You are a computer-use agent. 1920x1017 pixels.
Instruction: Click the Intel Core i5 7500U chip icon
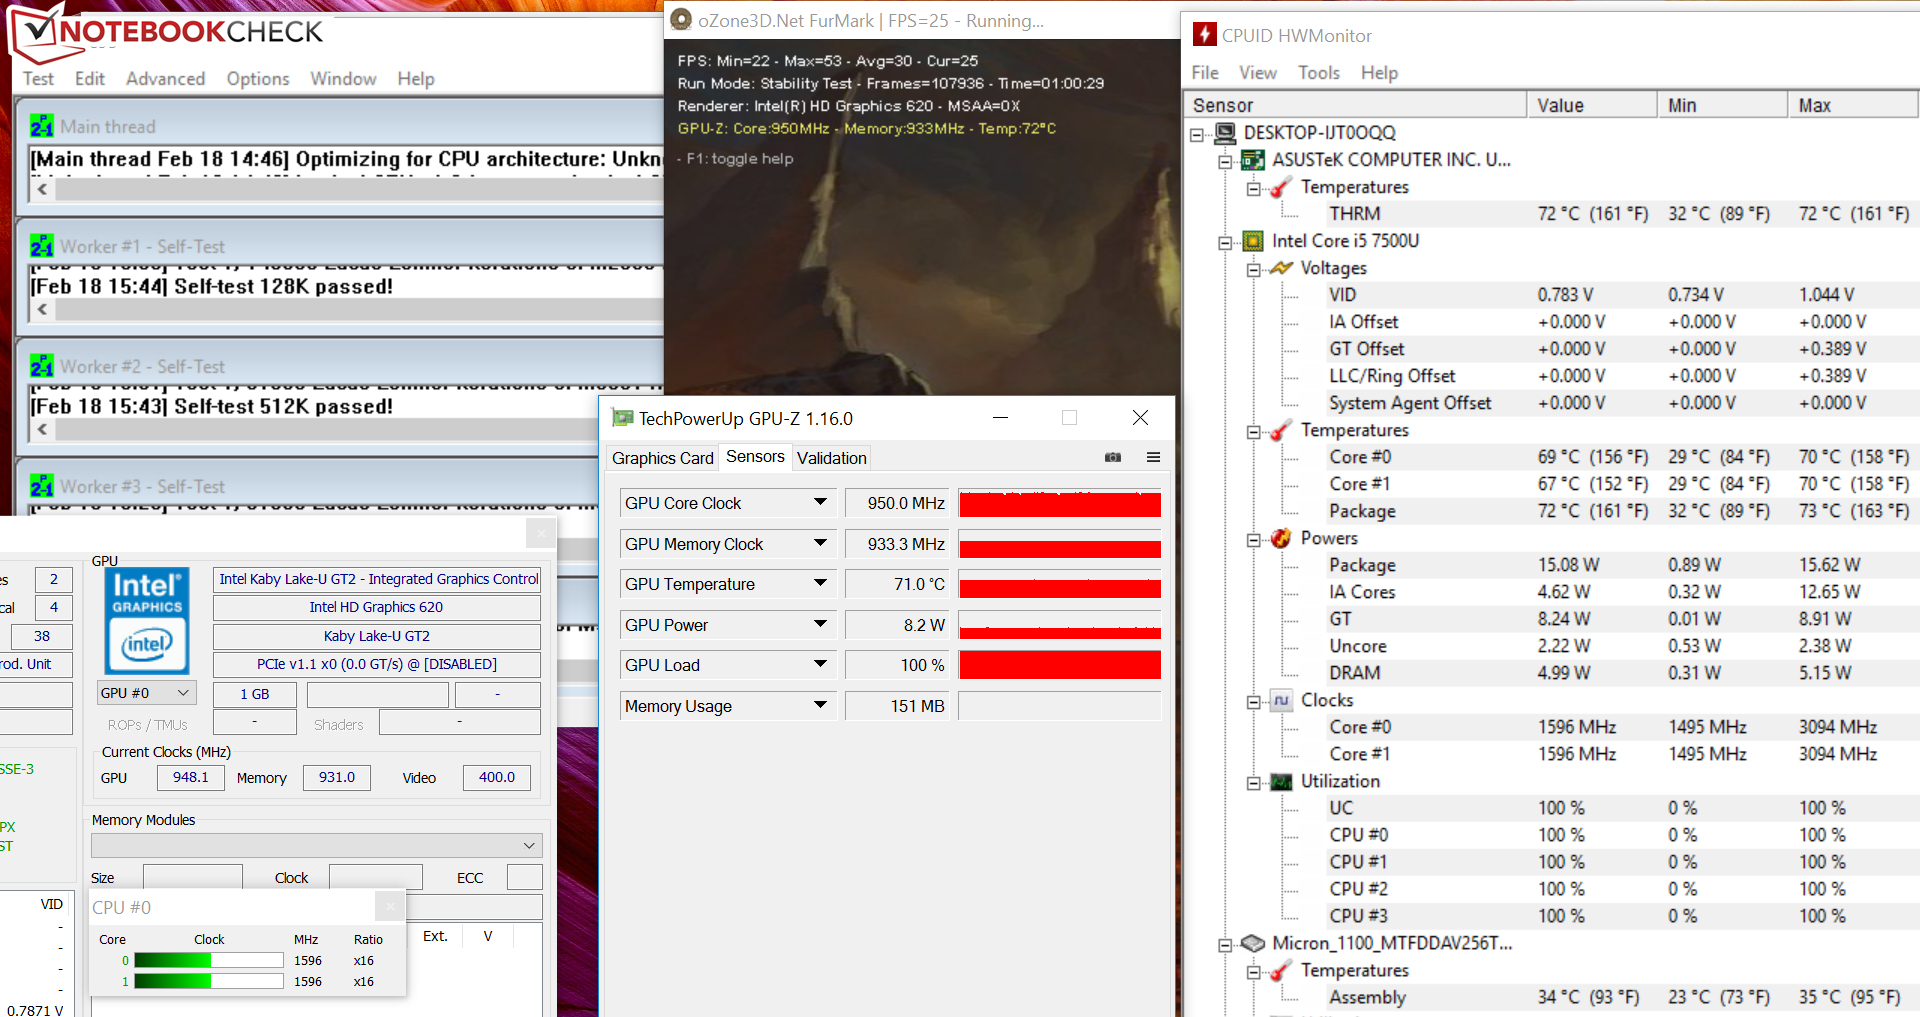[x=1253, y=241]
